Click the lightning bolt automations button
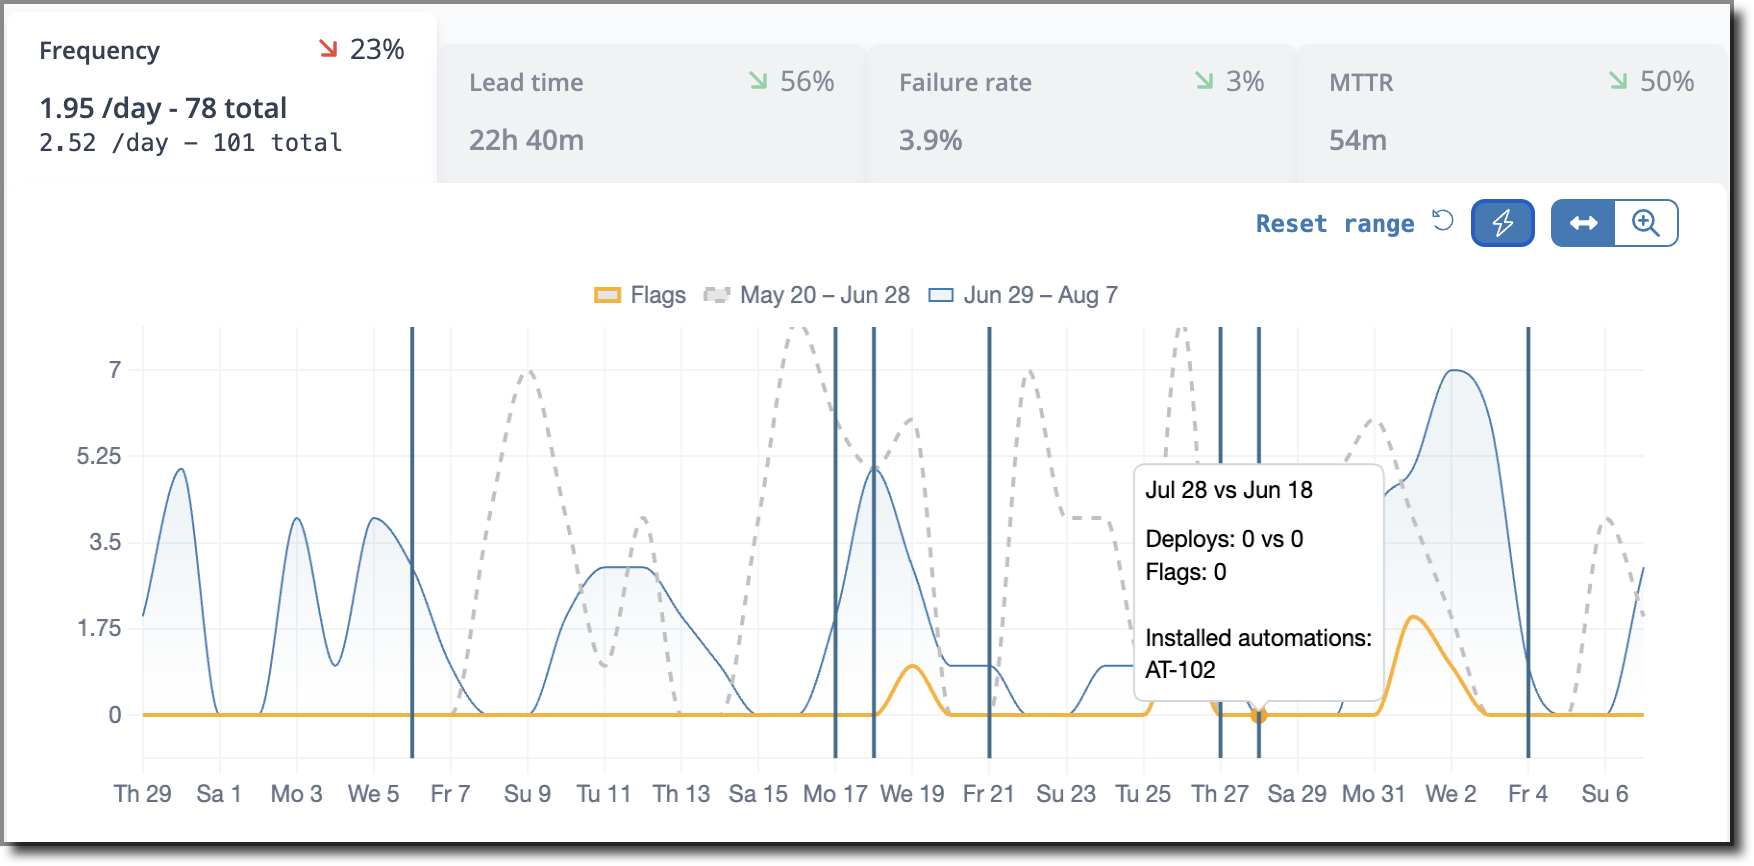Screen dimensions: 1754x866 click(1502, 223)
